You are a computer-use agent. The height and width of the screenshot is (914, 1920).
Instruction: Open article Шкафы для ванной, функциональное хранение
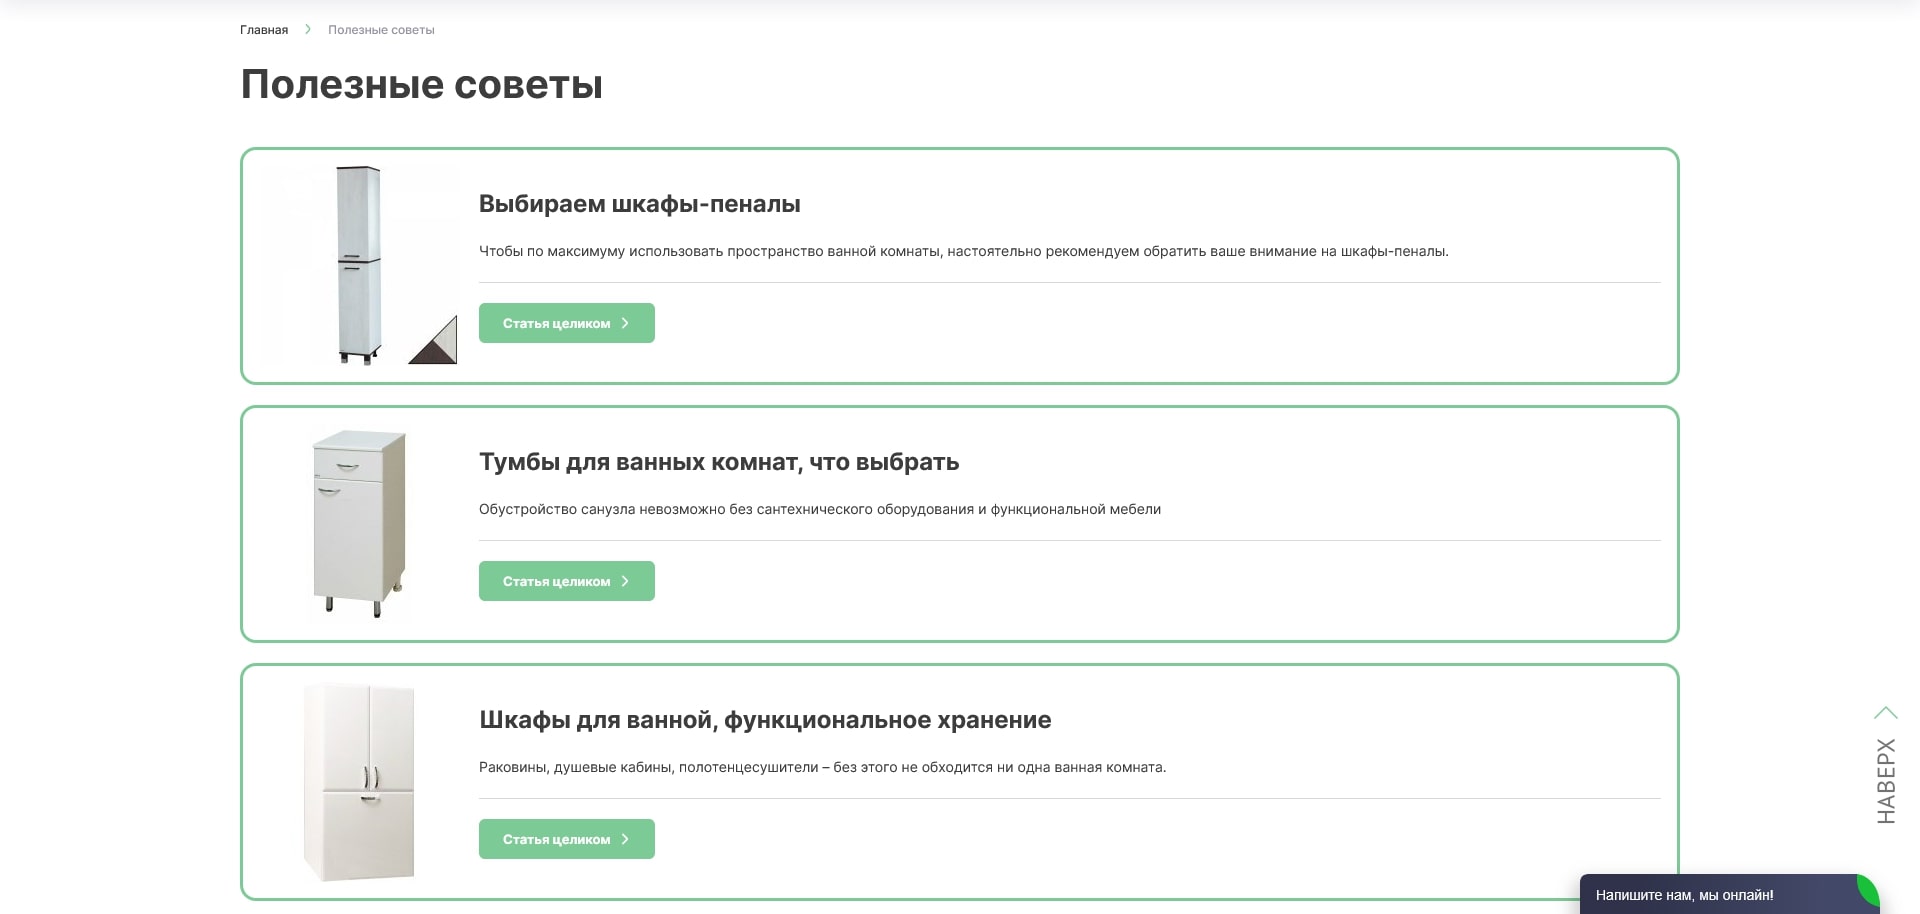click(x=764, y=720)
